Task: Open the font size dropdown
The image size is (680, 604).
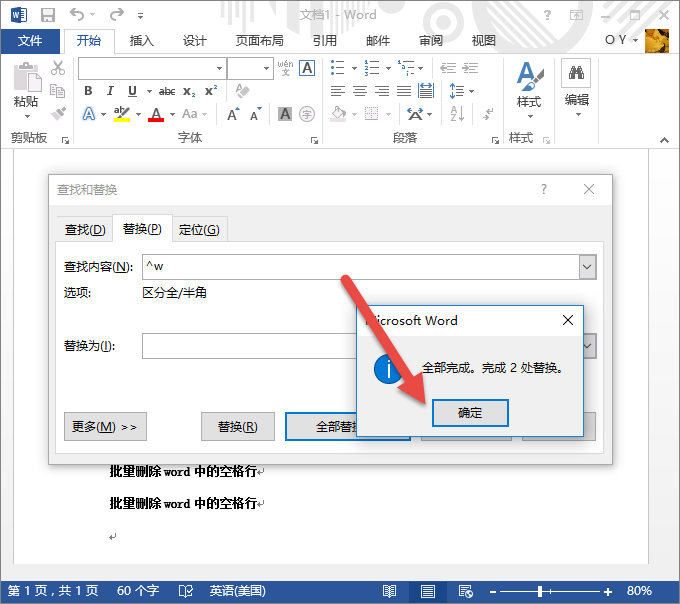Action: 266,69
